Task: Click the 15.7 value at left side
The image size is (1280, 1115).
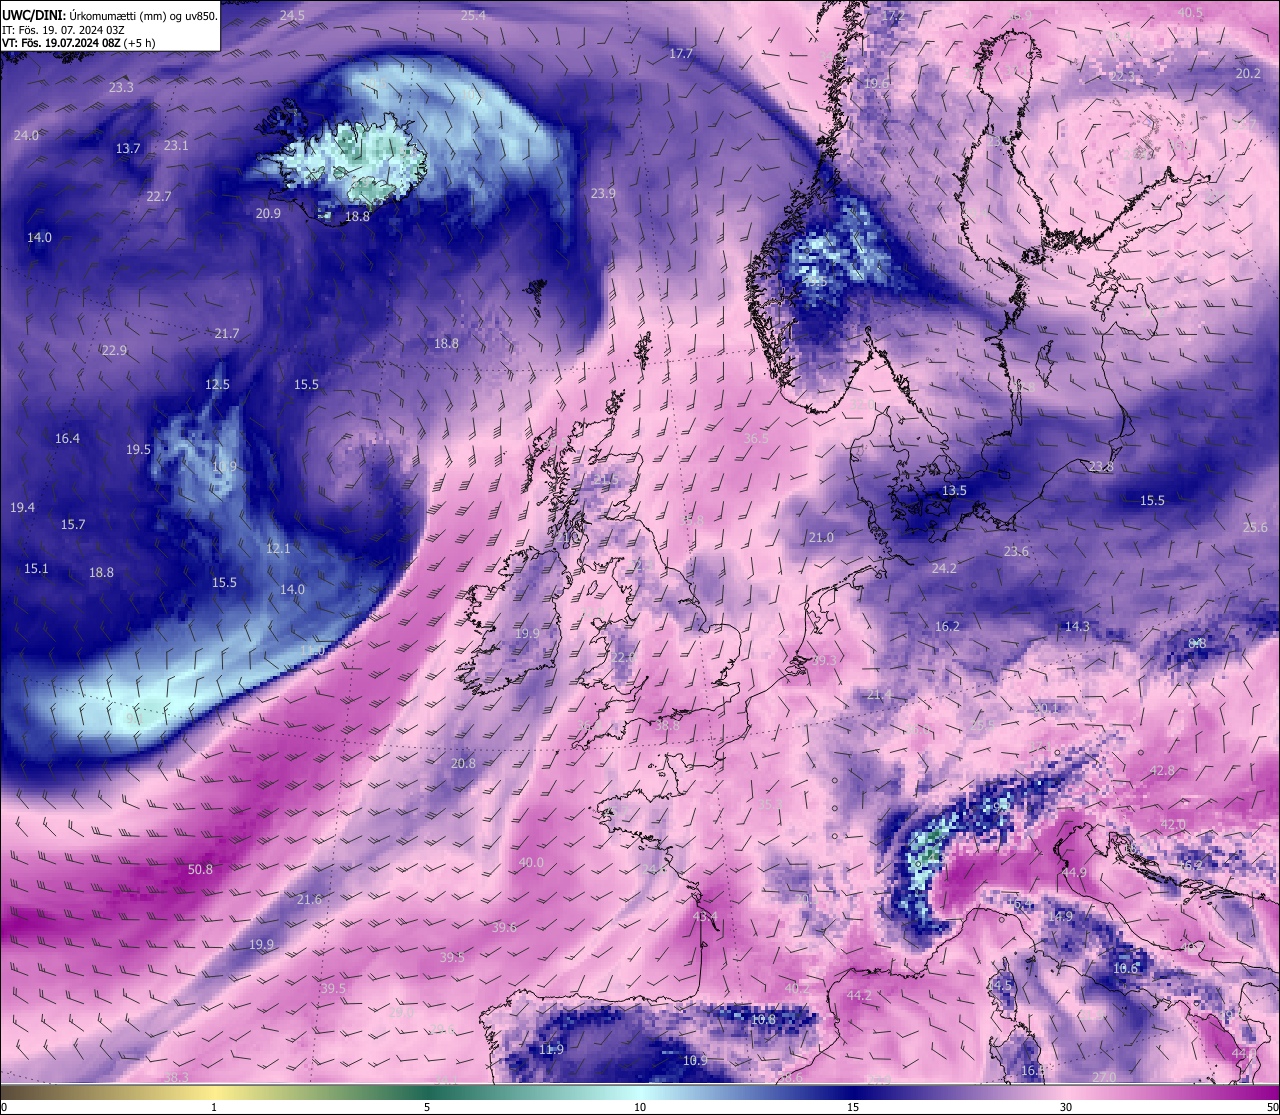Action: [x=73, y=524]
